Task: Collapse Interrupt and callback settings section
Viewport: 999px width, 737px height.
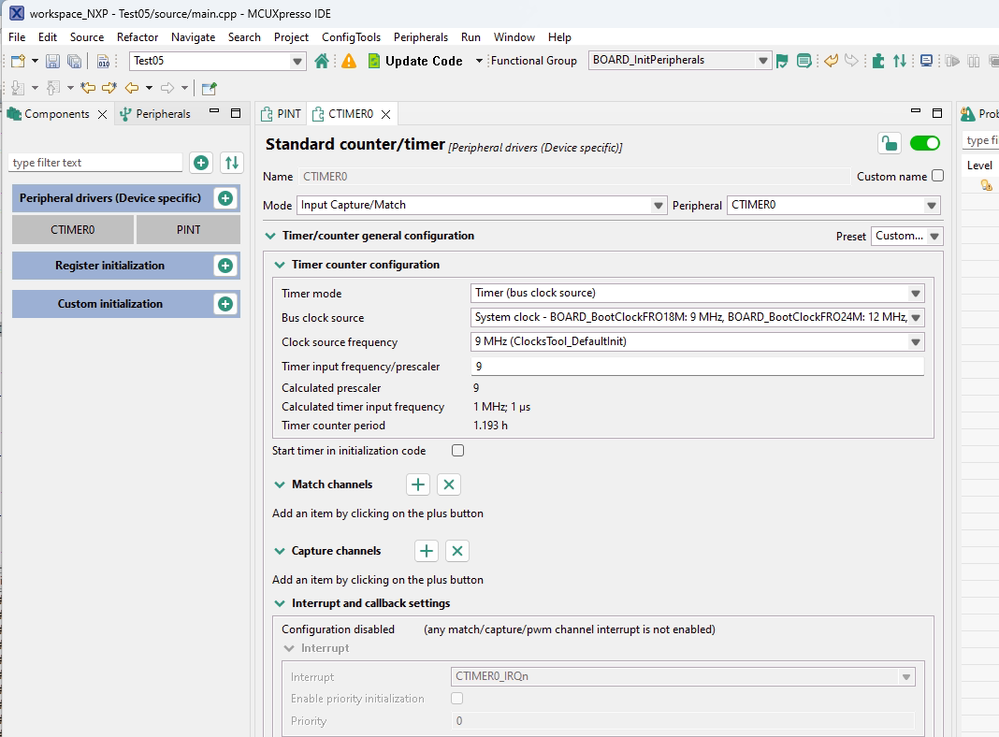Action: 280,603
